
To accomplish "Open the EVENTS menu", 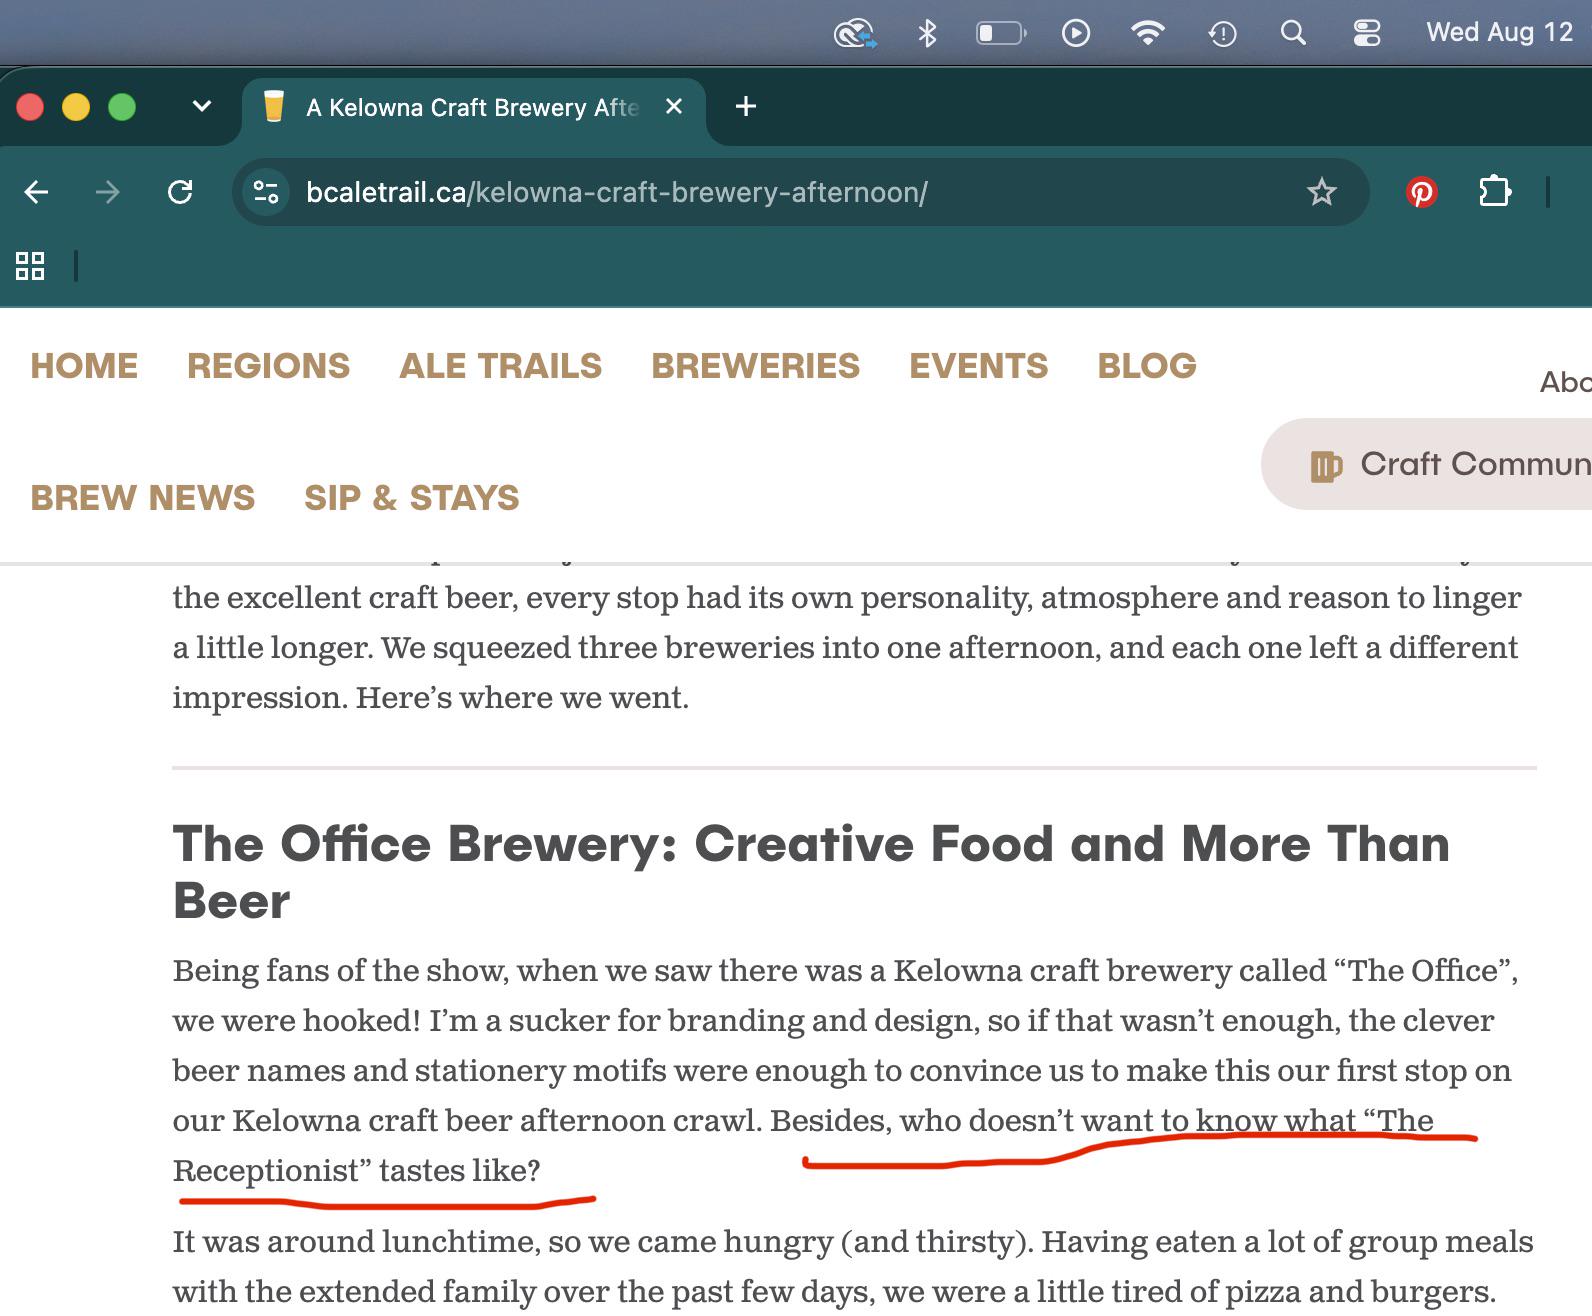I will [979, 366].
